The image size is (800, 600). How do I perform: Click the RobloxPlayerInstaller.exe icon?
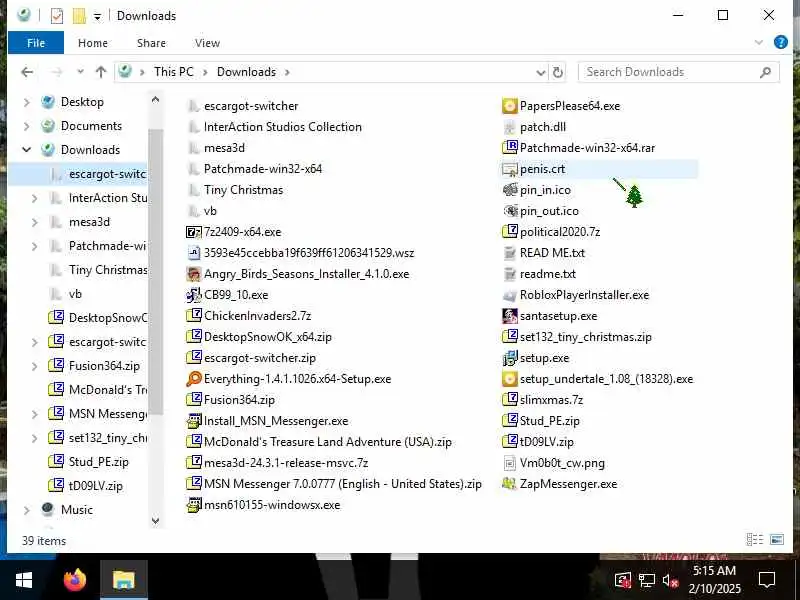[x=509, y=295]
